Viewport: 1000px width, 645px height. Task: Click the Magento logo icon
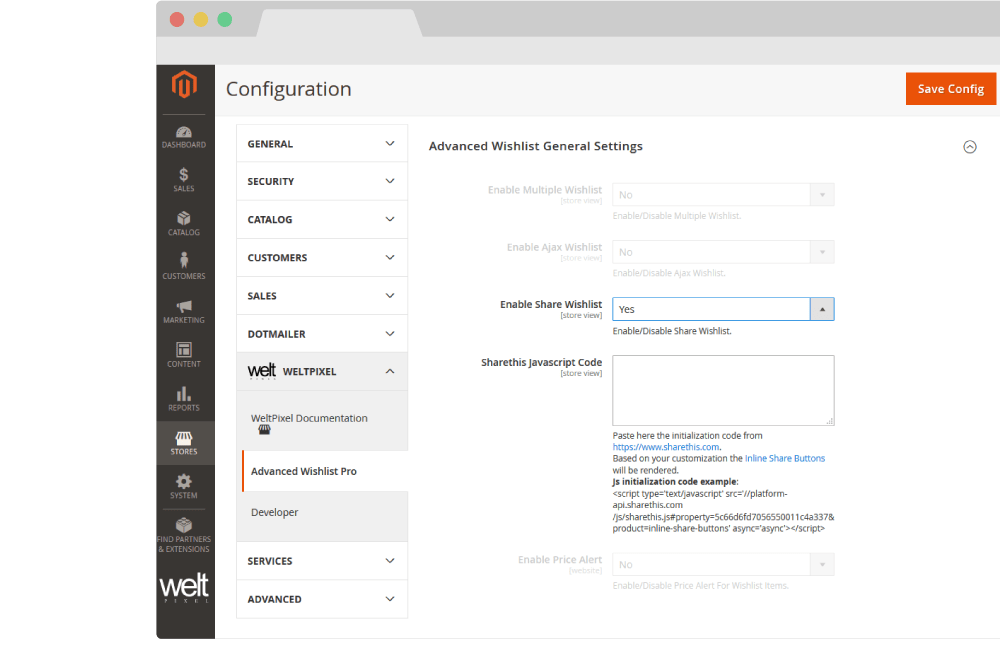pyautogui.click(x=184, y=84)
